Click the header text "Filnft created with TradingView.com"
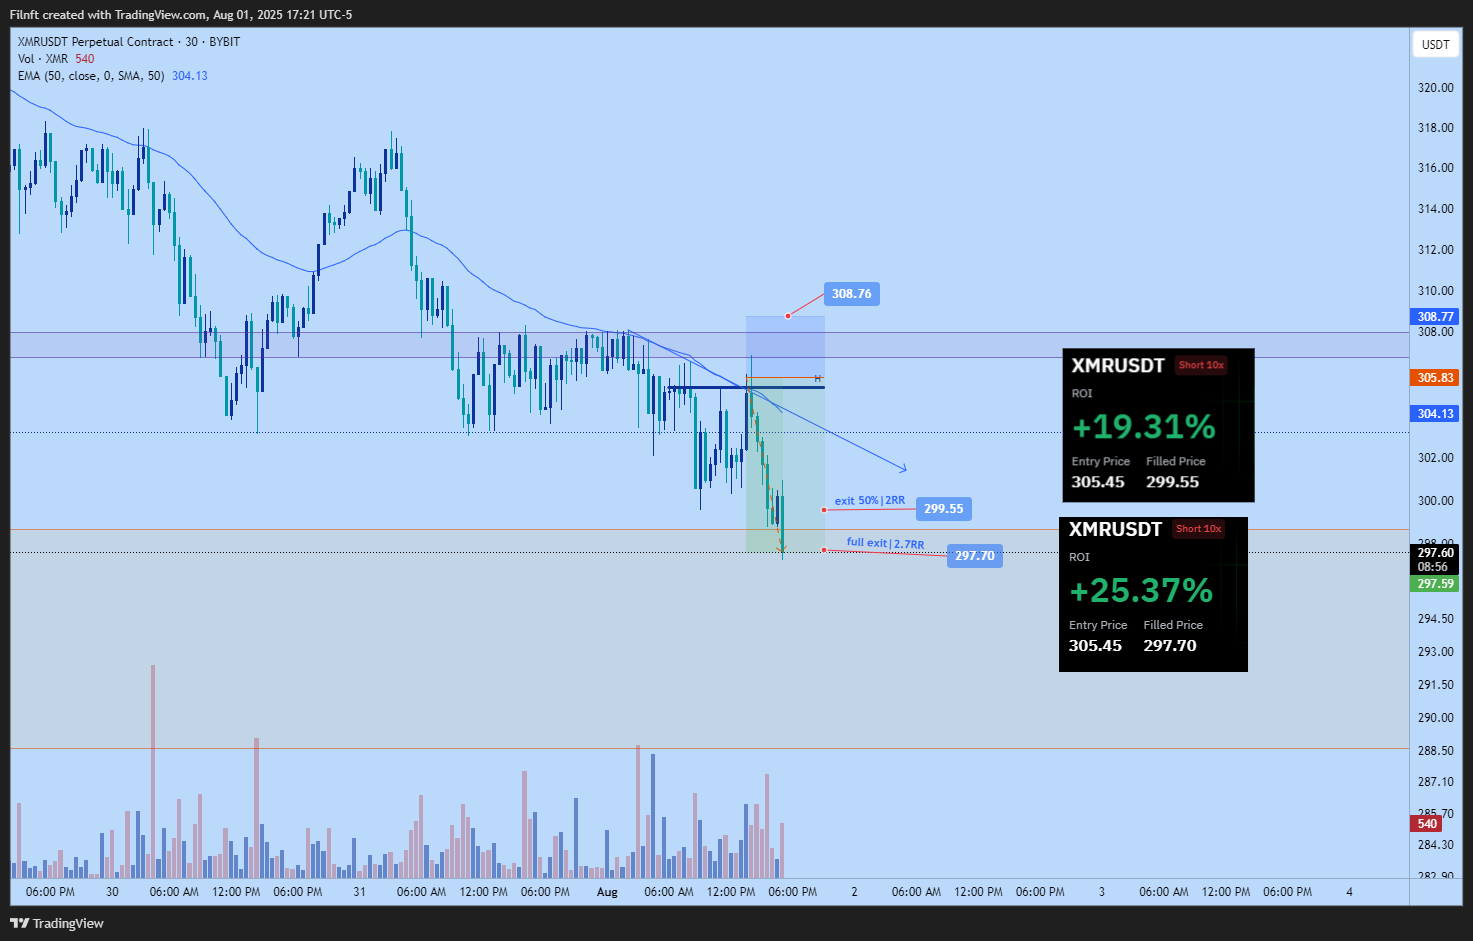 (108, 15)
